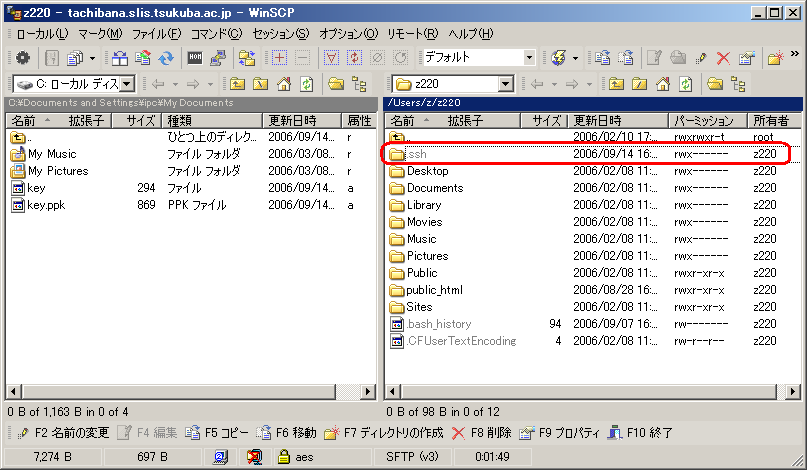Screen dimensions: 807x470
Task: Expand the session lightning icon dropdown arrow
Action: (x=575, y=58)
